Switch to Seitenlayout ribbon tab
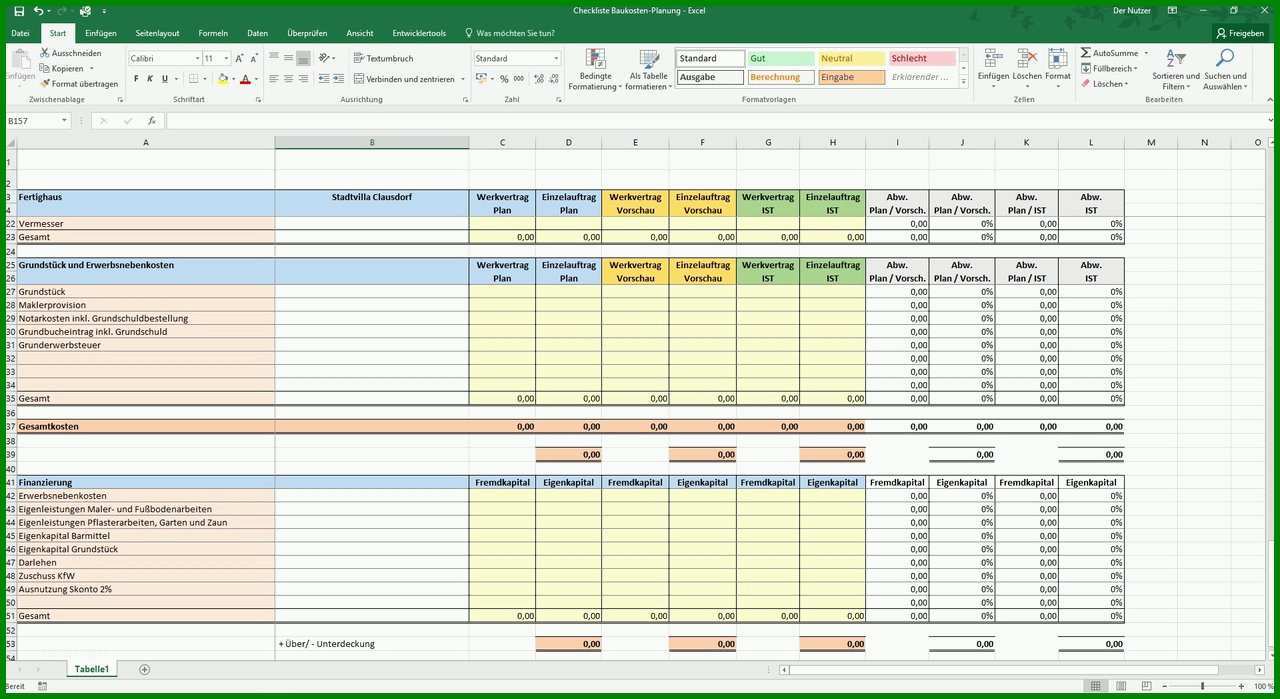This screenshot has height=699, width=1280. click(x=157, y=33)
